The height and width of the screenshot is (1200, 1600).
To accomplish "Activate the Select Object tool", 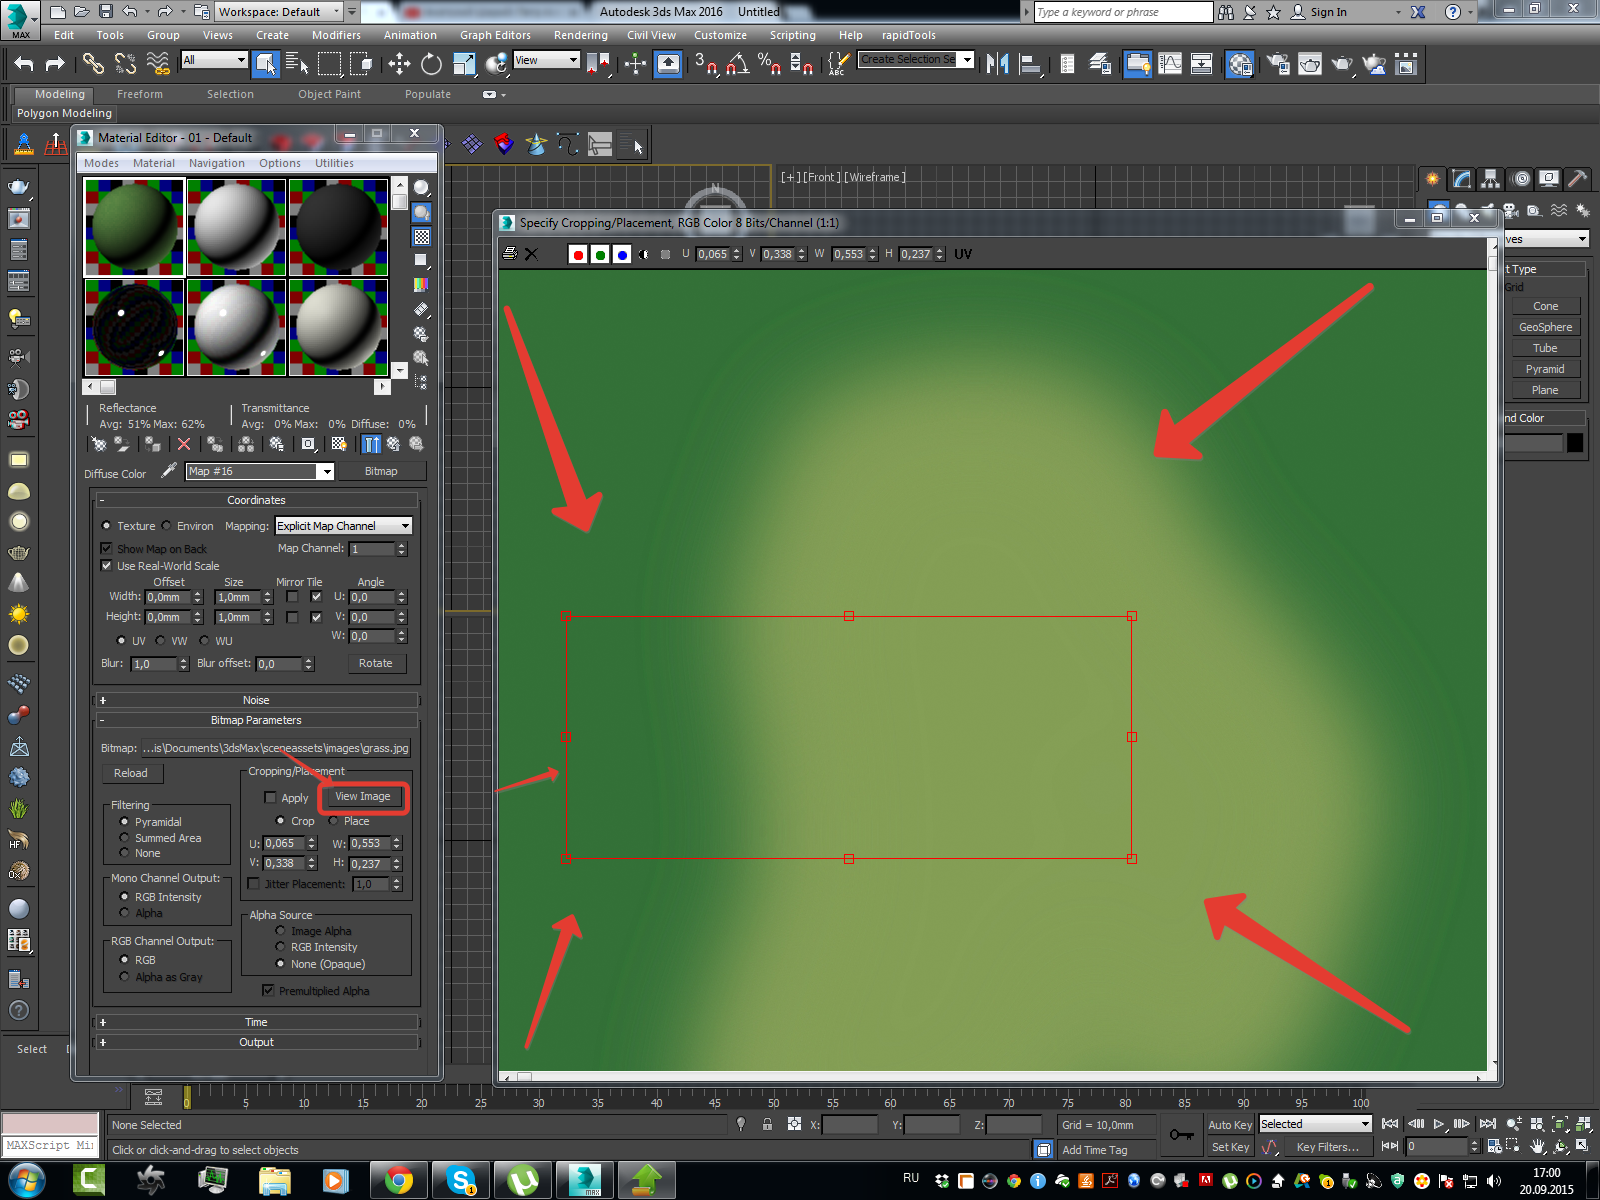I will coord(265,64).
